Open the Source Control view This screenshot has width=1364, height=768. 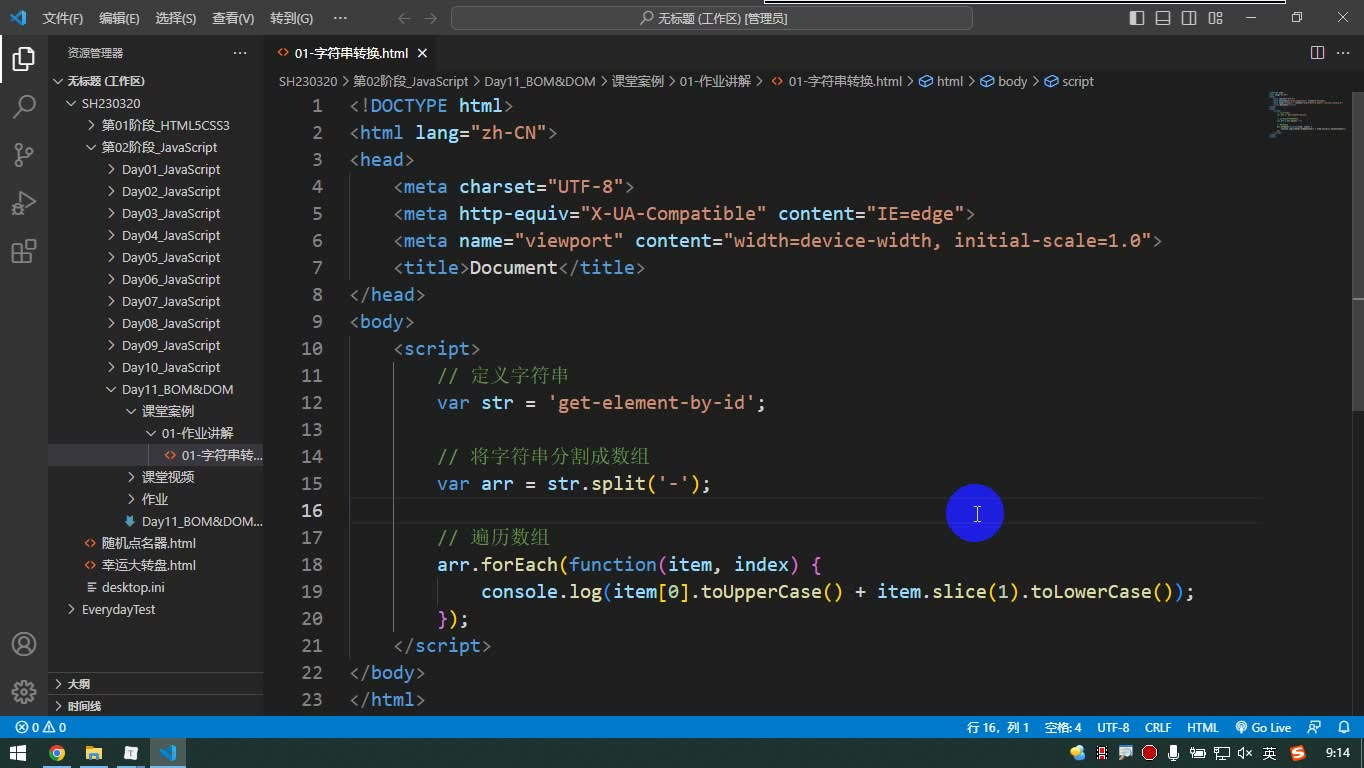[24, 155]
